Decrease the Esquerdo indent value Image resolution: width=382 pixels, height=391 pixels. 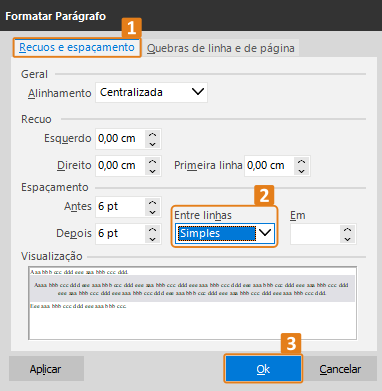point(153,144)
